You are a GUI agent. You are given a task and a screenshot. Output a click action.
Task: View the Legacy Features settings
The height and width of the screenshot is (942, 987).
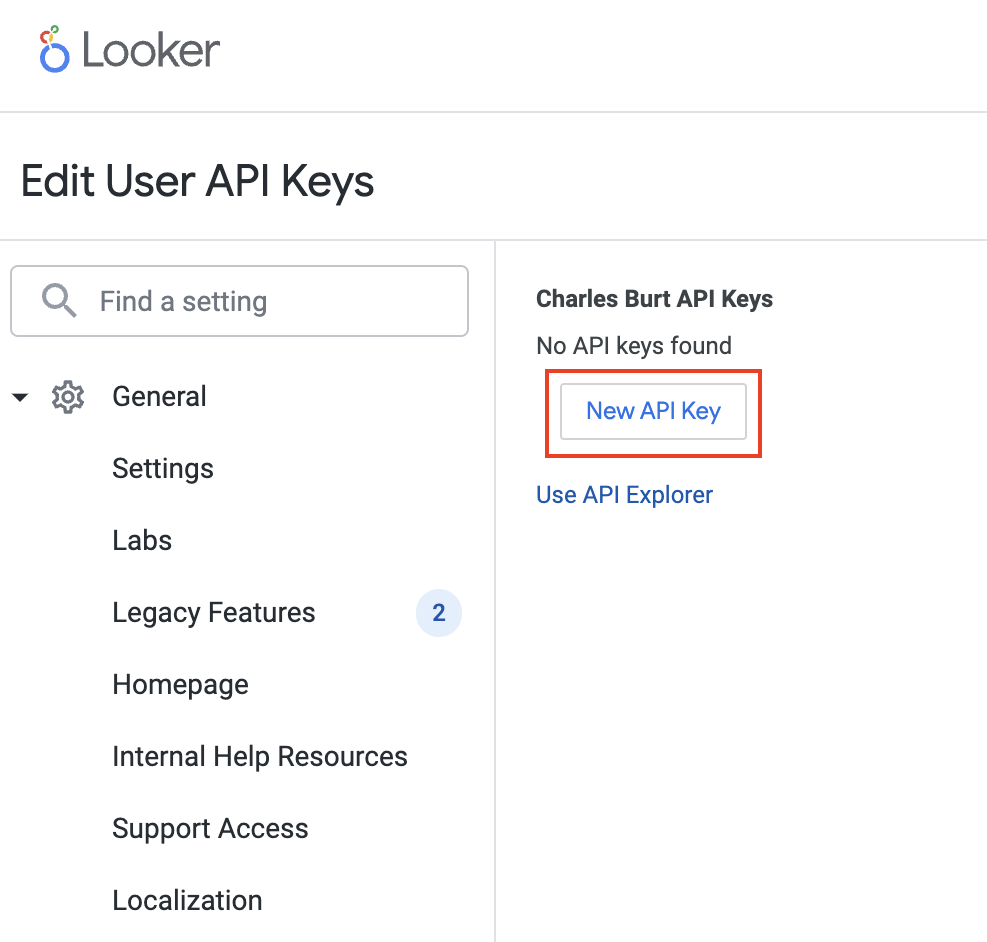point(213,613)
